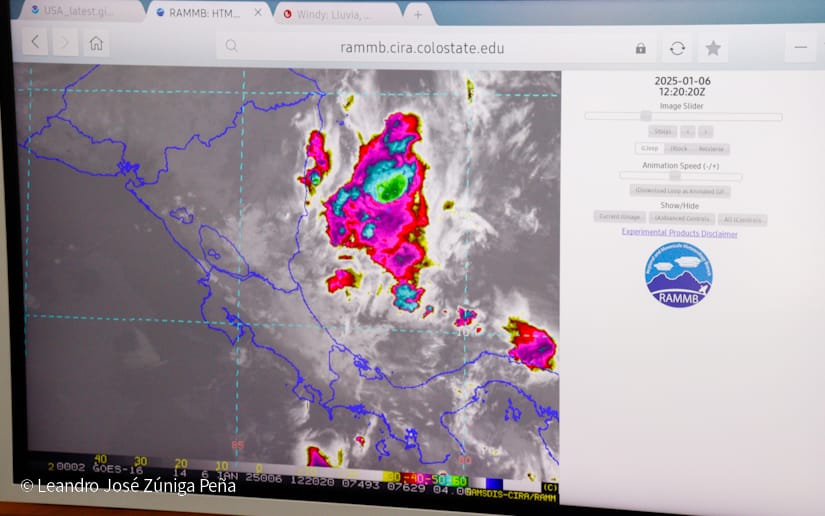Stop the animation with the Stop button
825x516 pixels.
coord(660,131)
